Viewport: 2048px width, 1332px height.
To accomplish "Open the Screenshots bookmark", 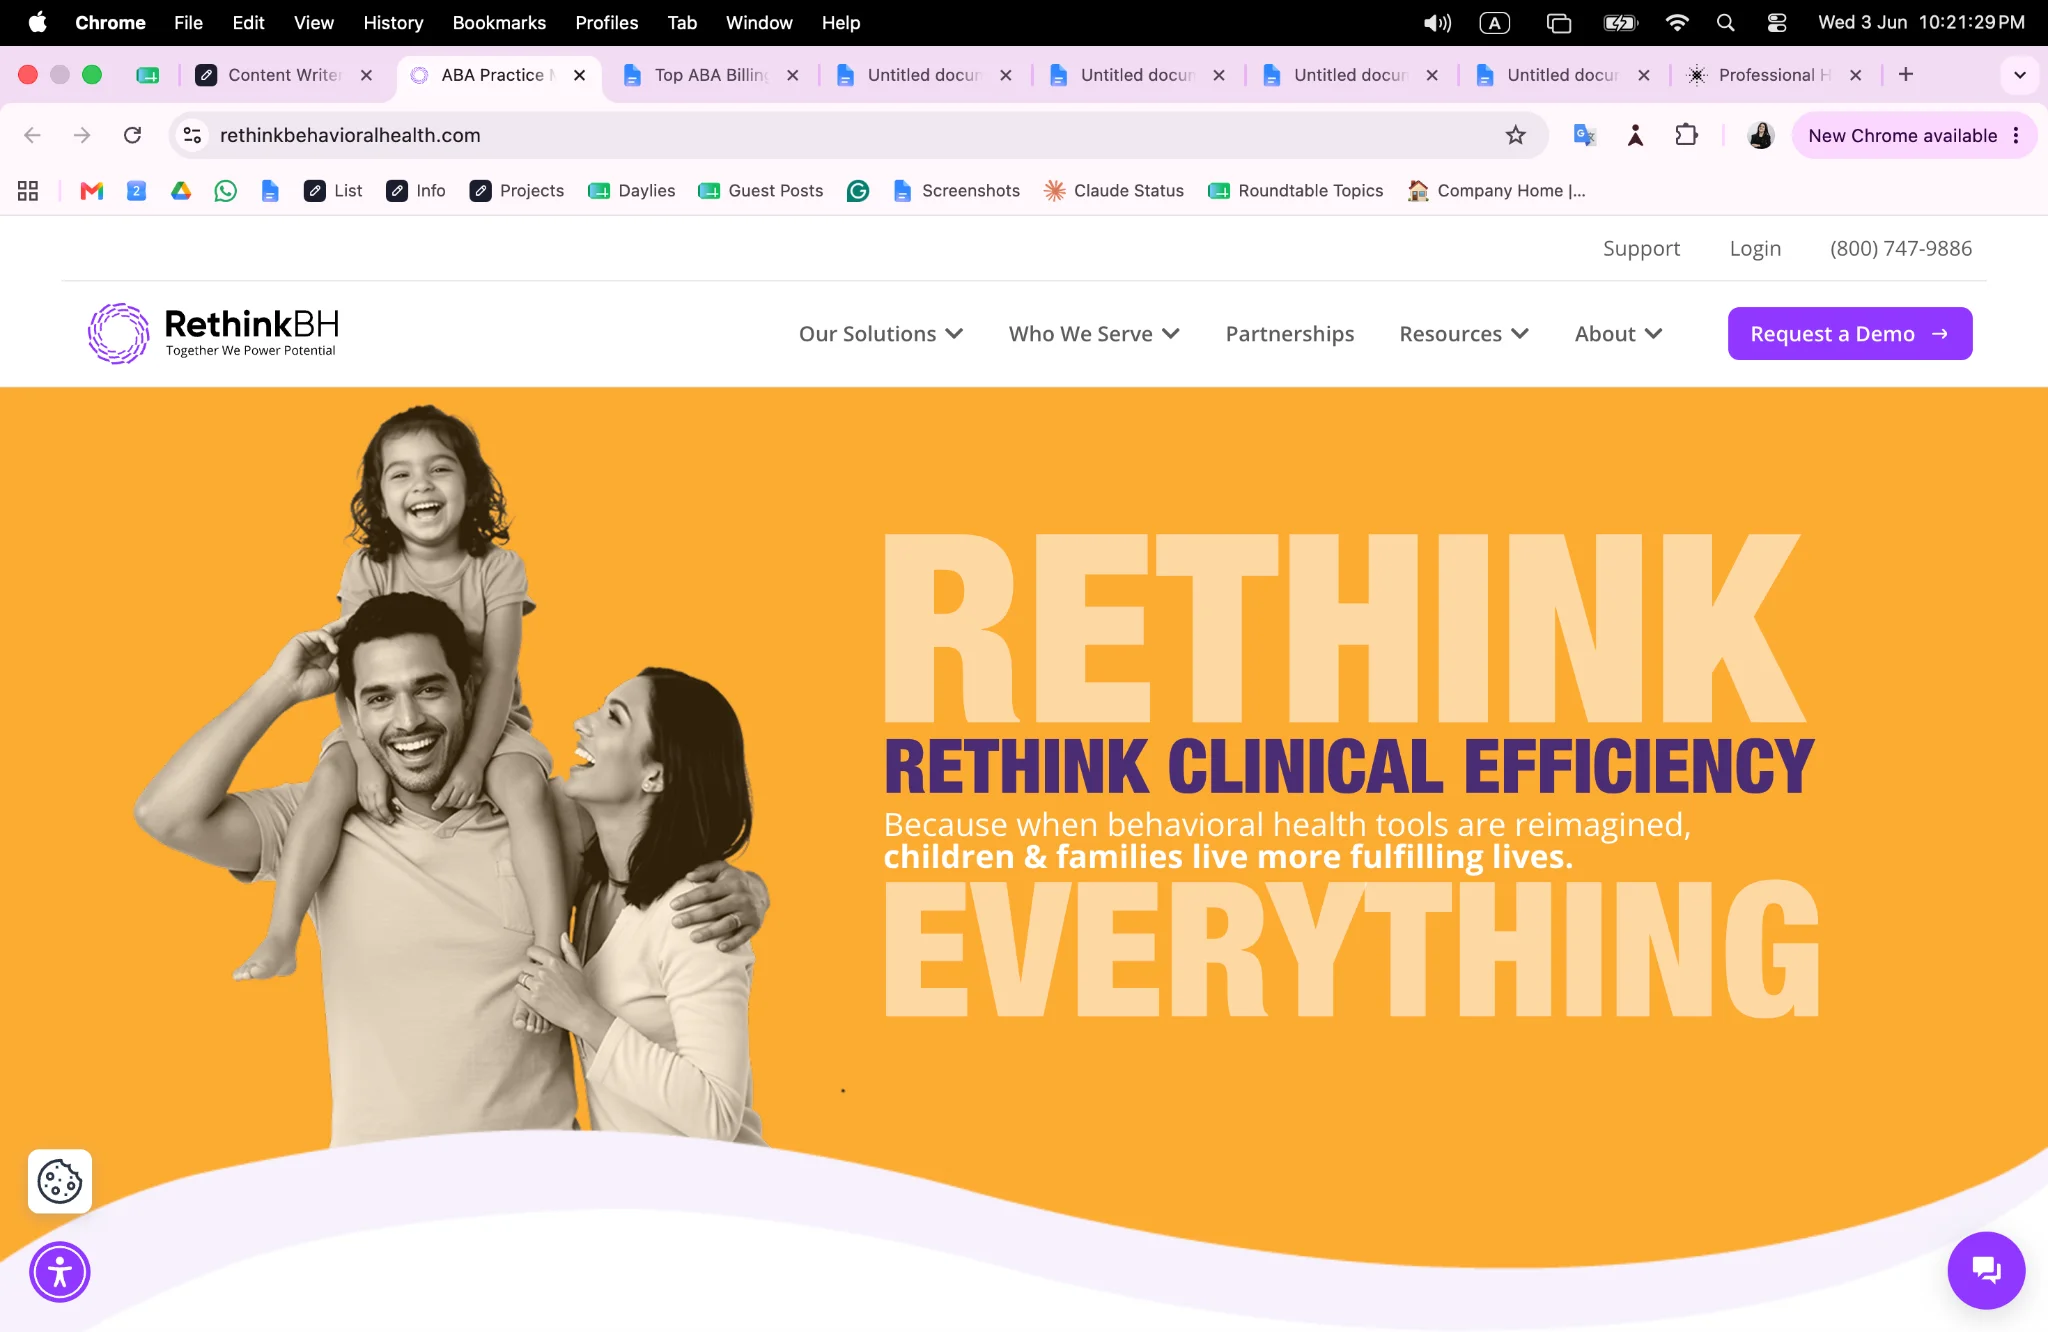I will pos(957,191).
